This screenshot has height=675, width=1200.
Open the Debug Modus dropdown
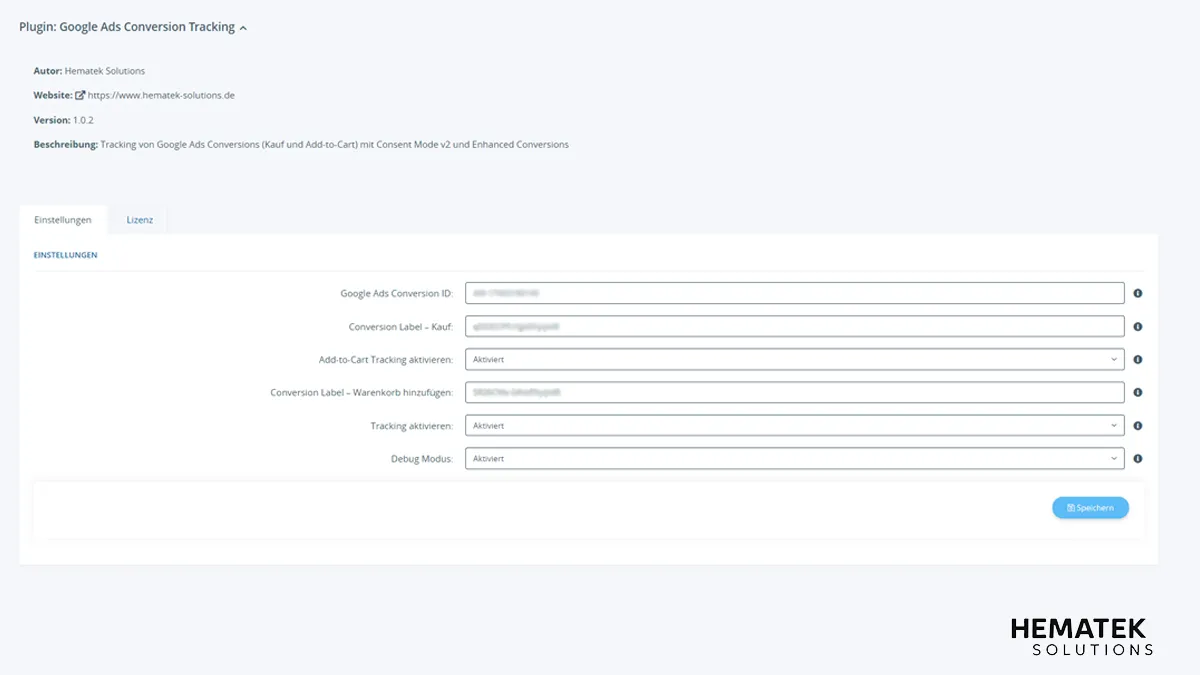click(x=795, y=458)
